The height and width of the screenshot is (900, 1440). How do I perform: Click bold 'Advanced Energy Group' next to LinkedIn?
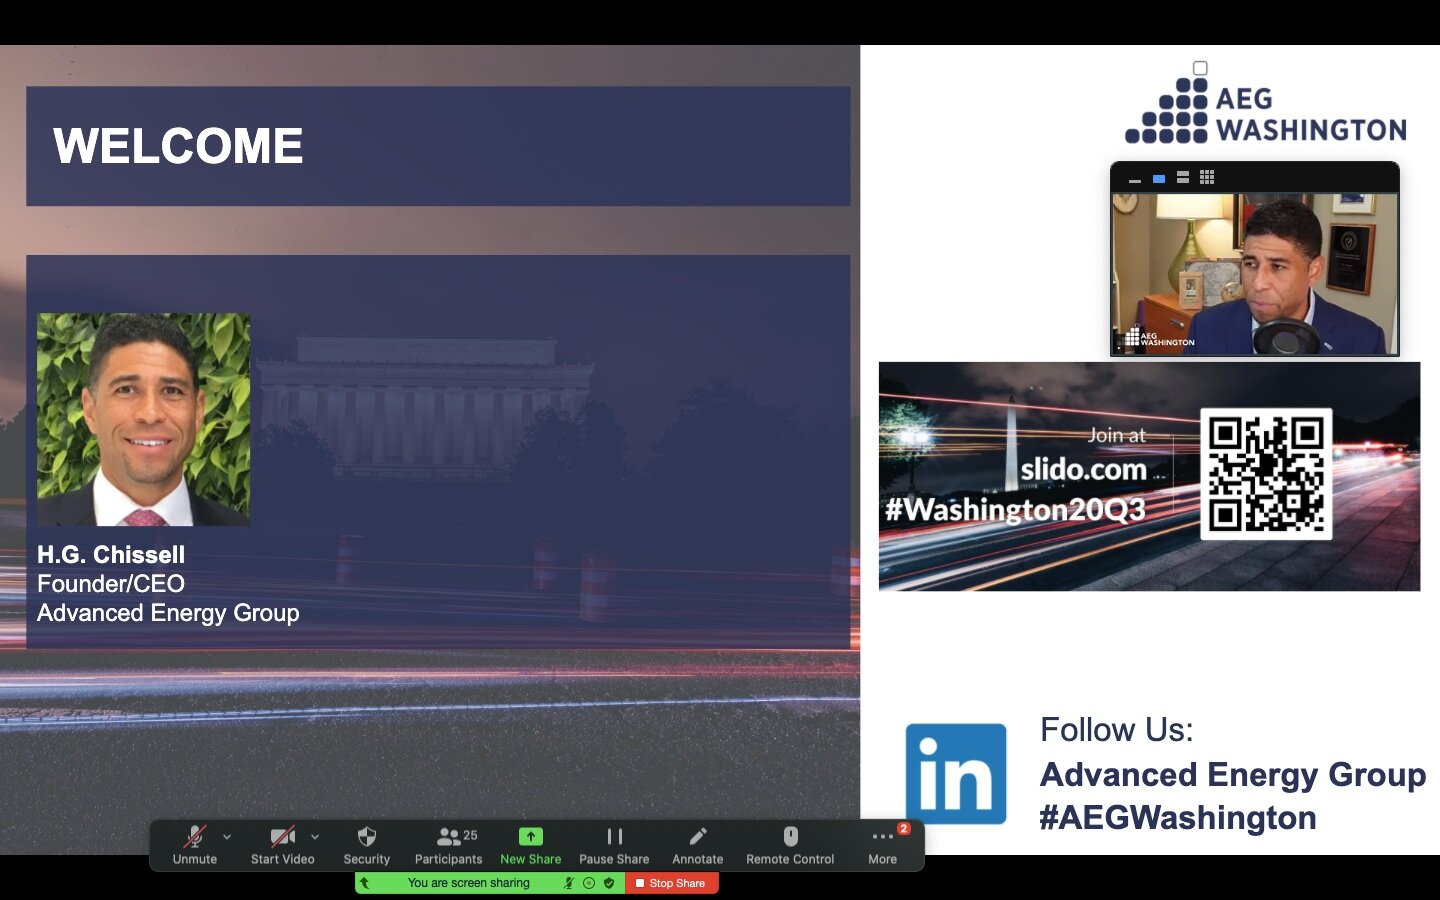pos(1233,775)
